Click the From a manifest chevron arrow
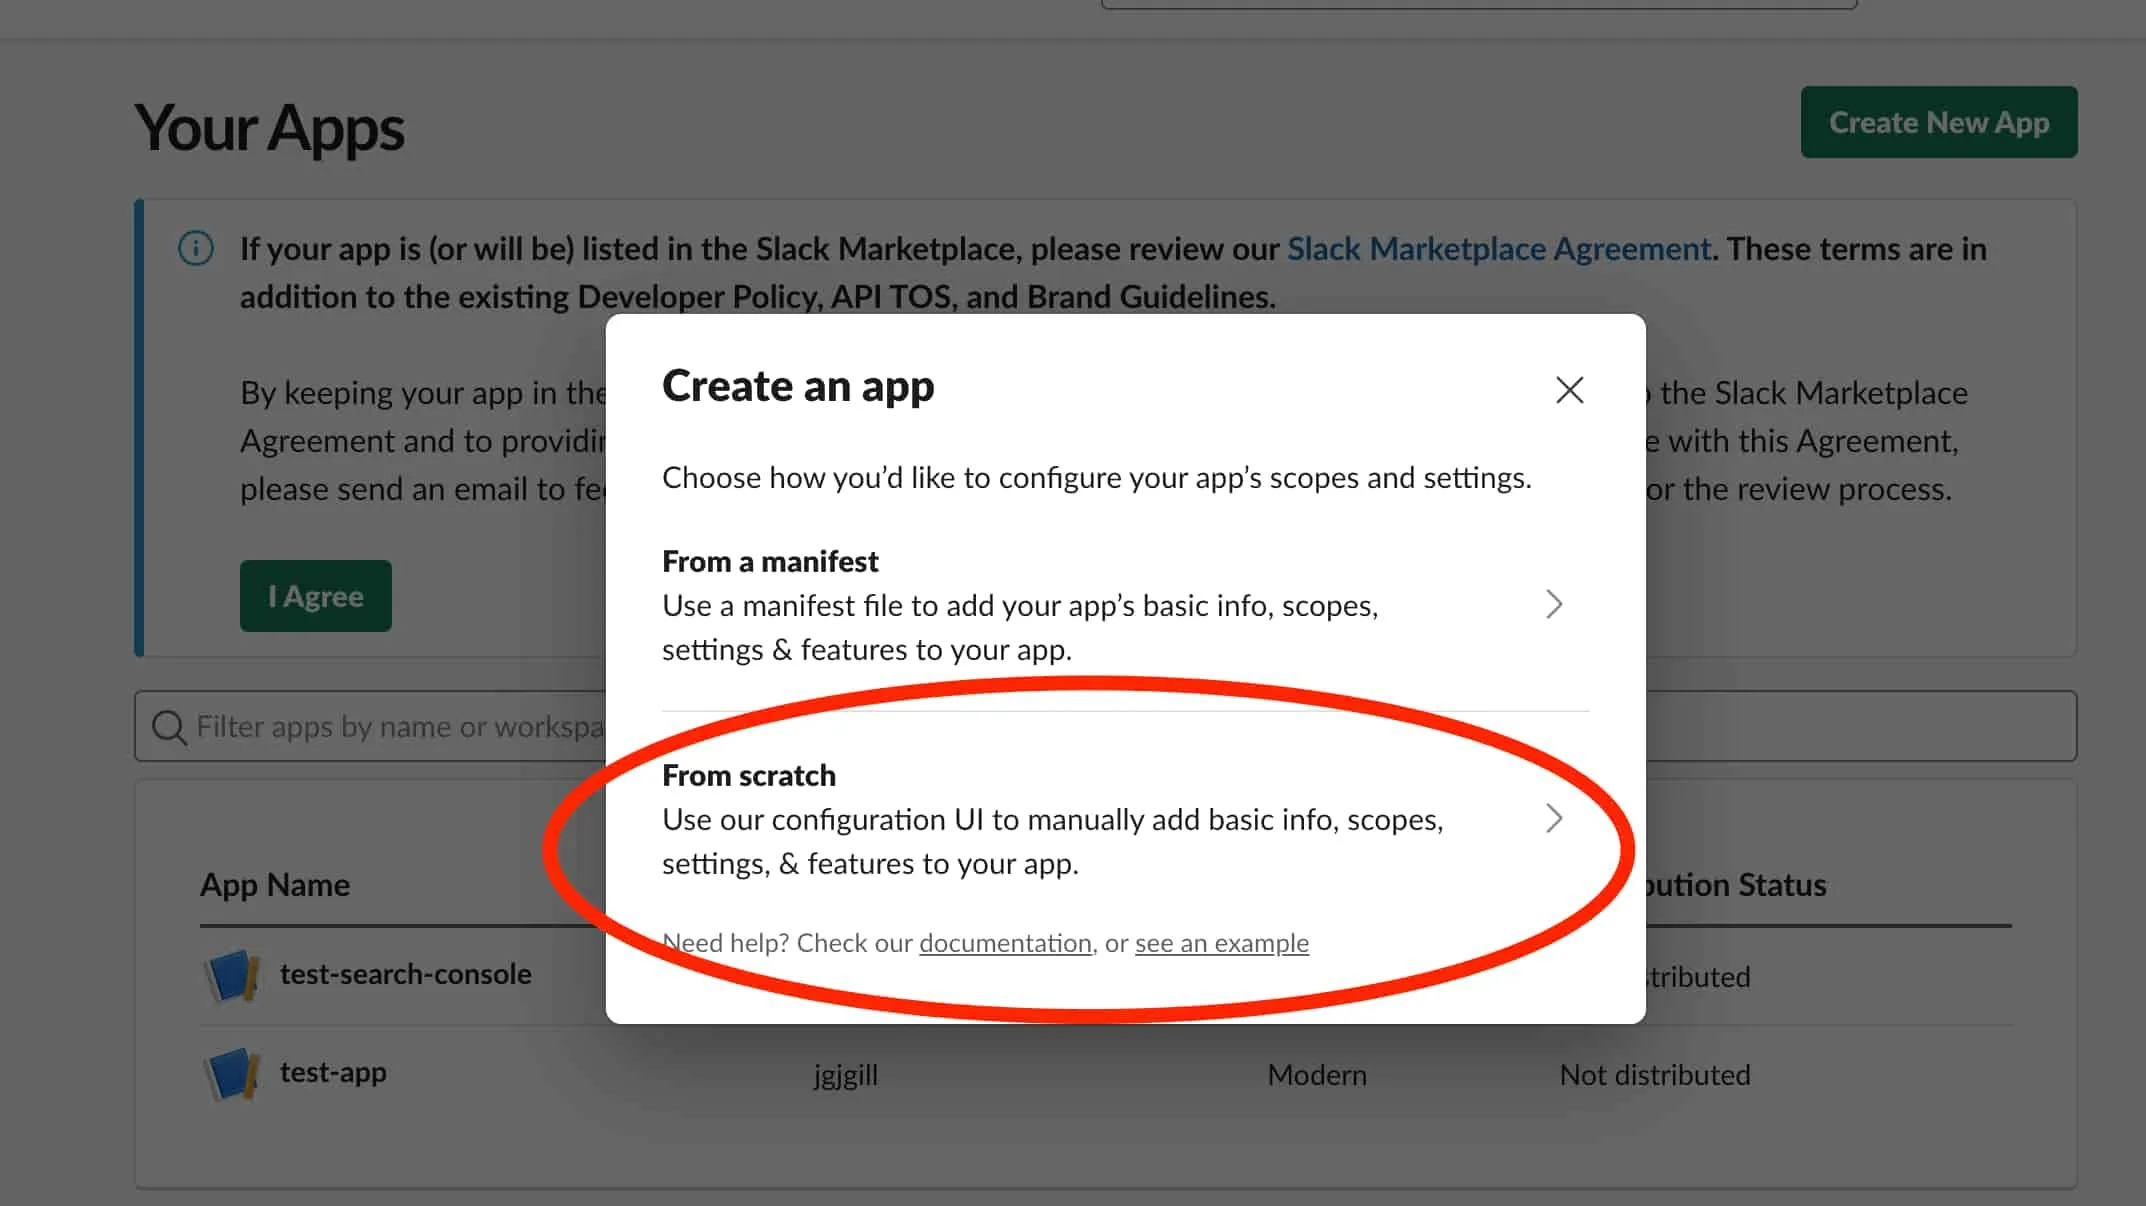Viewport: 2146px width, 1206px height. point(1553,604)
